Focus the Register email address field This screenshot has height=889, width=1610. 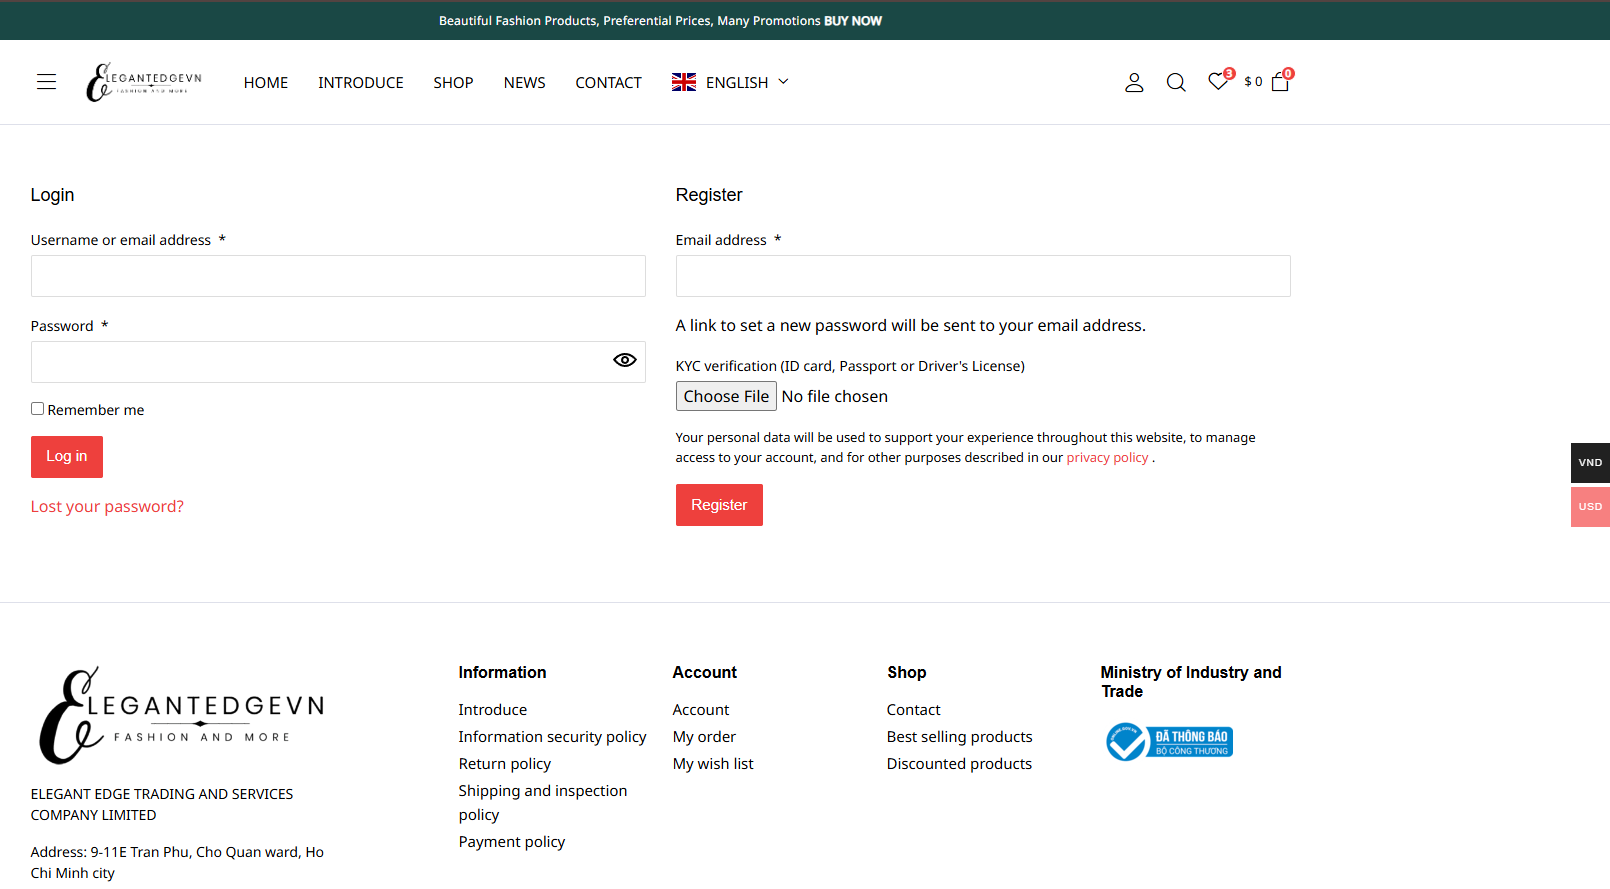click(983, 276)
